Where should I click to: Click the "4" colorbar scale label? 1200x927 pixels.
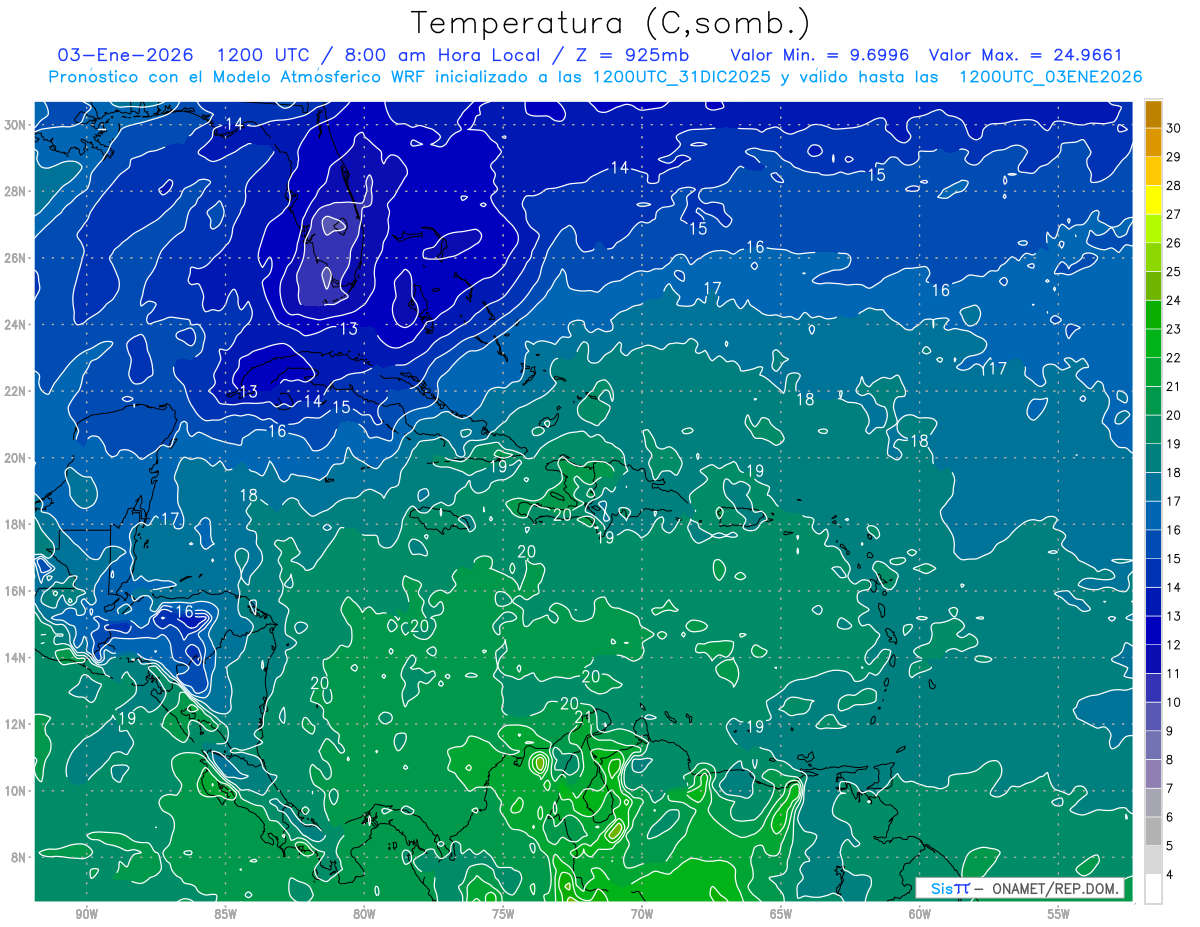(1172, 875)
